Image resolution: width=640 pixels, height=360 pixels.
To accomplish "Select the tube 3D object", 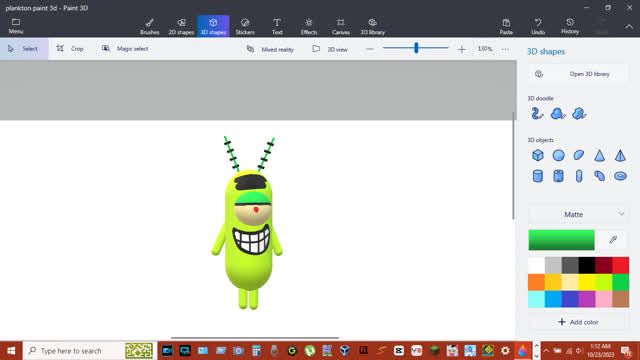I will coord(558,176).
